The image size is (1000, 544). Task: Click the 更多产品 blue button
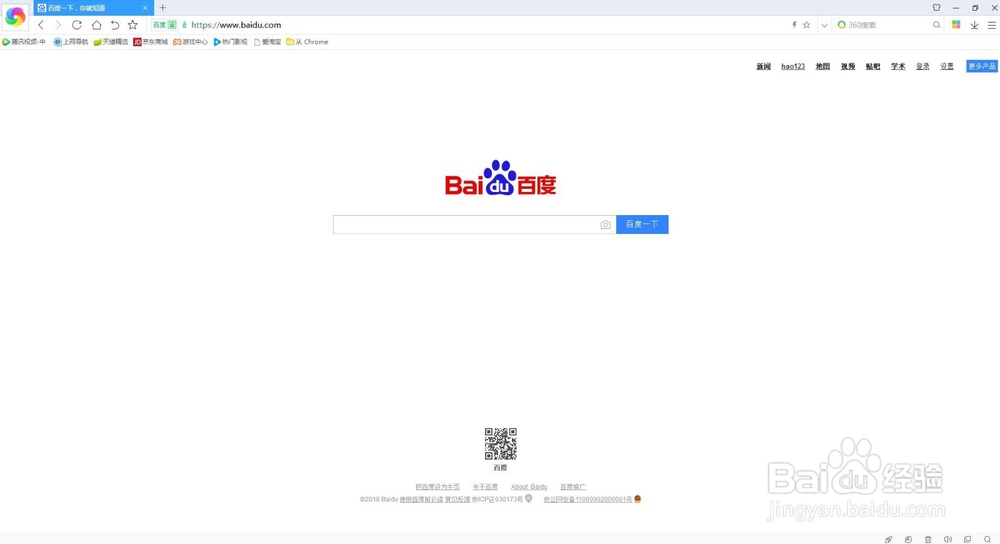[x=982, y=66]
